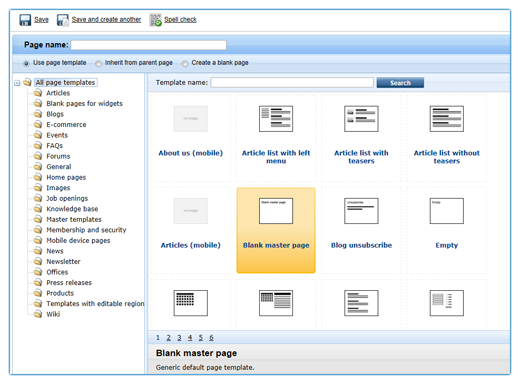
Task: Select the About us (mobile) template thumbnail
Action: coord(191,119)
